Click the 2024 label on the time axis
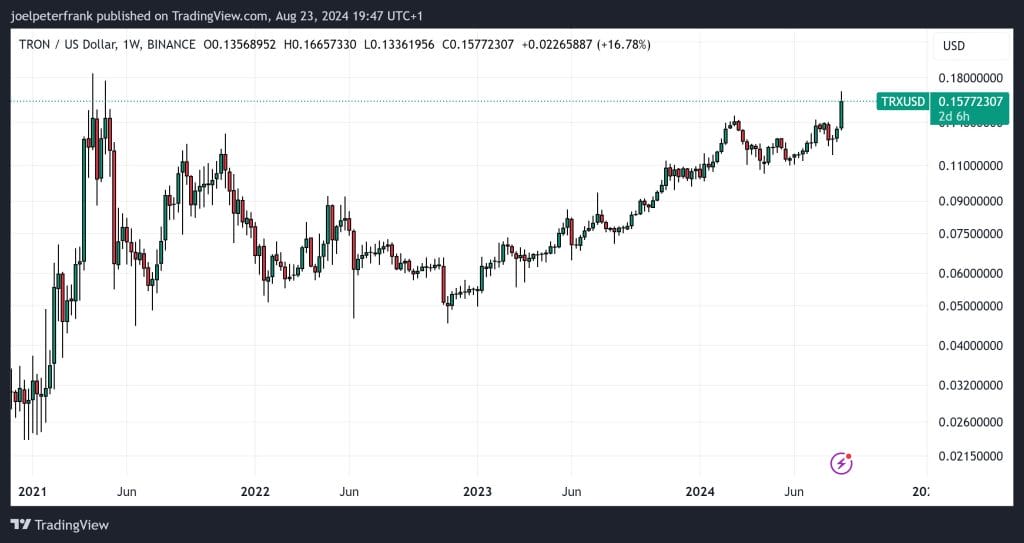1024x543 pixels. [699, 492]
